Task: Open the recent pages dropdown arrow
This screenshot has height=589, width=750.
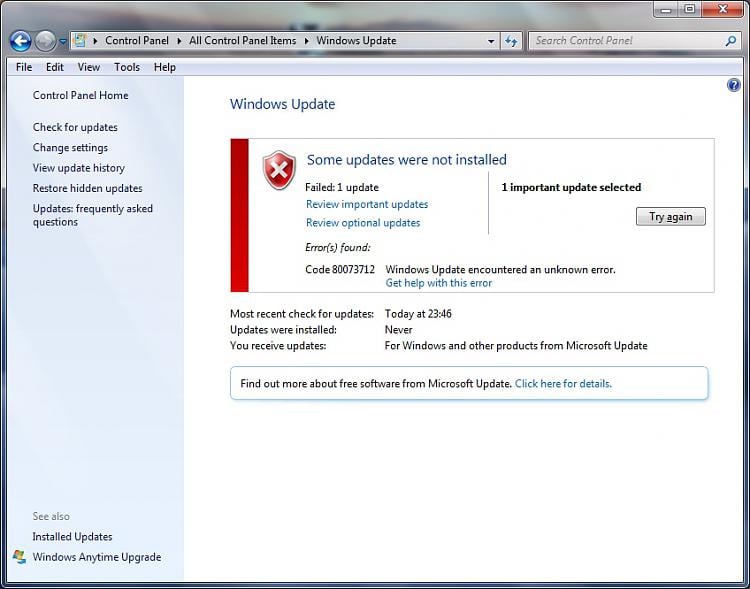Action: coord(63,42)
